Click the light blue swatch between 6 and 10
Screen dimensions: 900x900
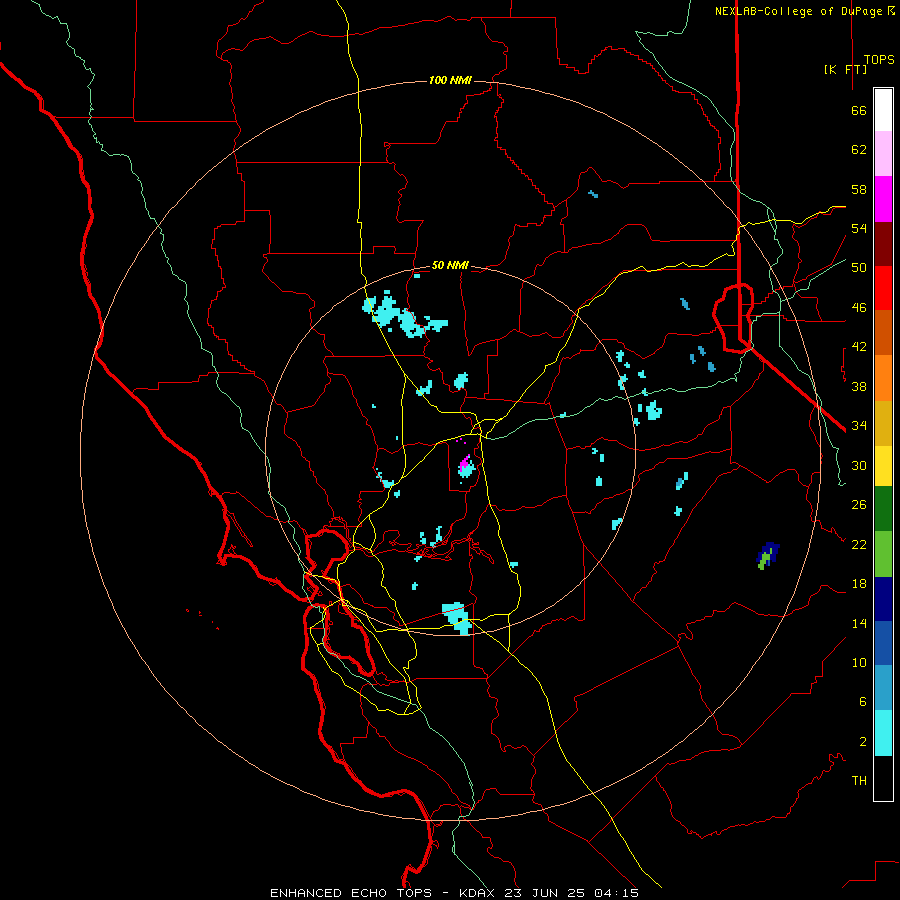pos(883,688)
